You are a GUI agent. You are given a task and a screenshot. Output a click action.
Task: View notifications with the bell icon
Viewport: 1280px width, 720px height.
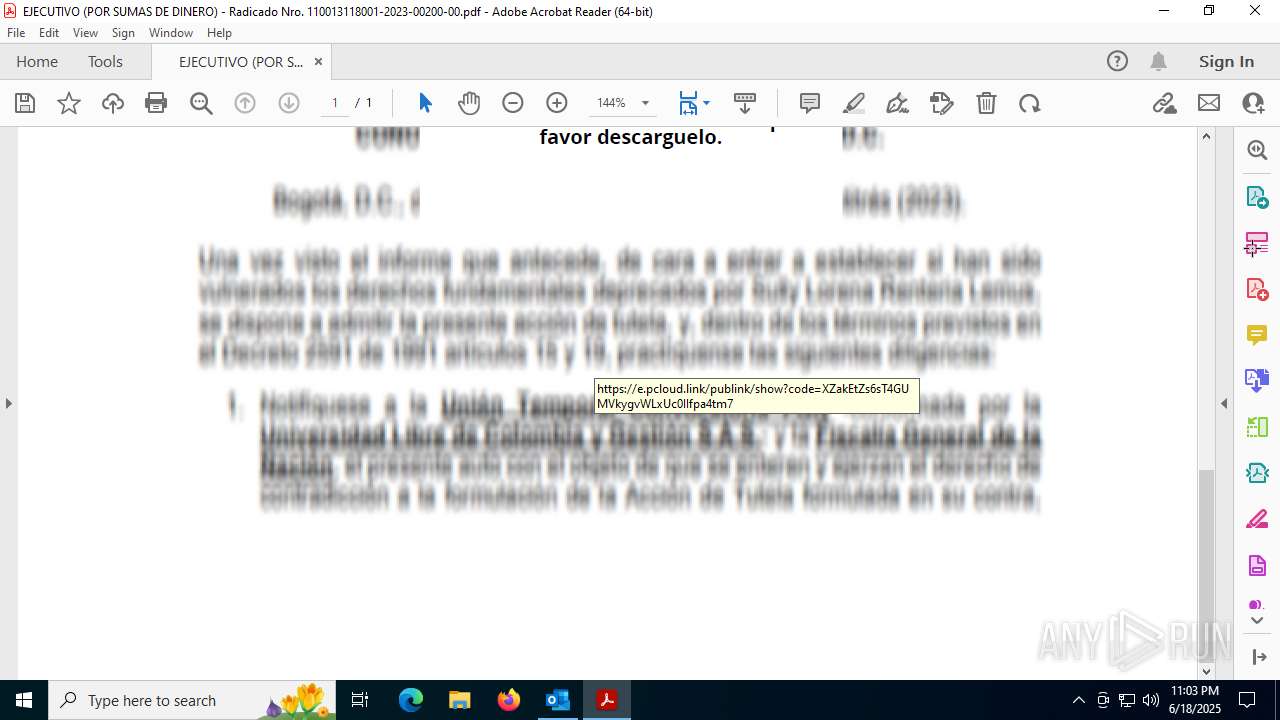pos(1158,61)
